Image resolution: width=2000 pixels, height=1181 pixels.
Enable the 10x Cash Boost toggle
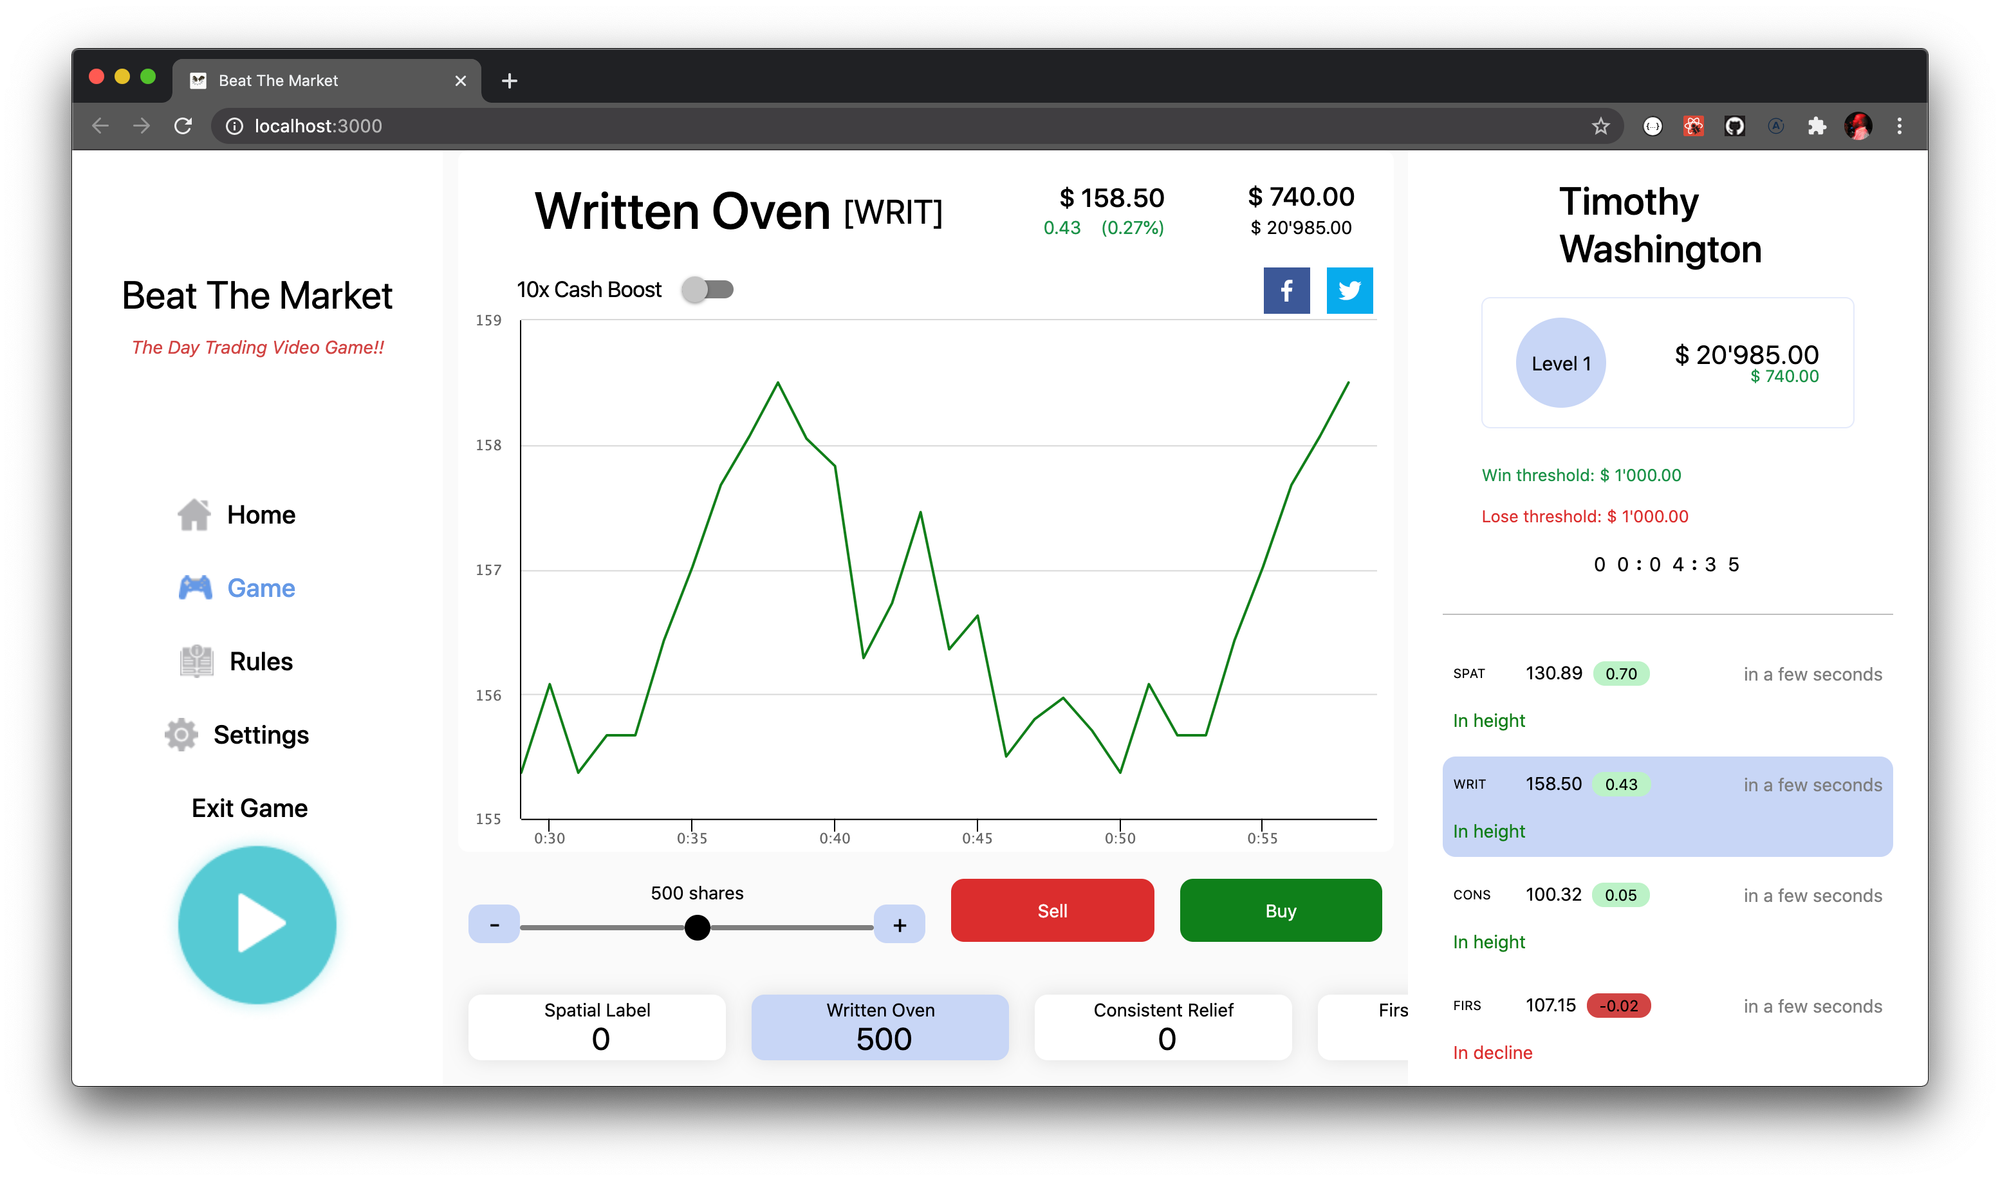coord(707,290)
